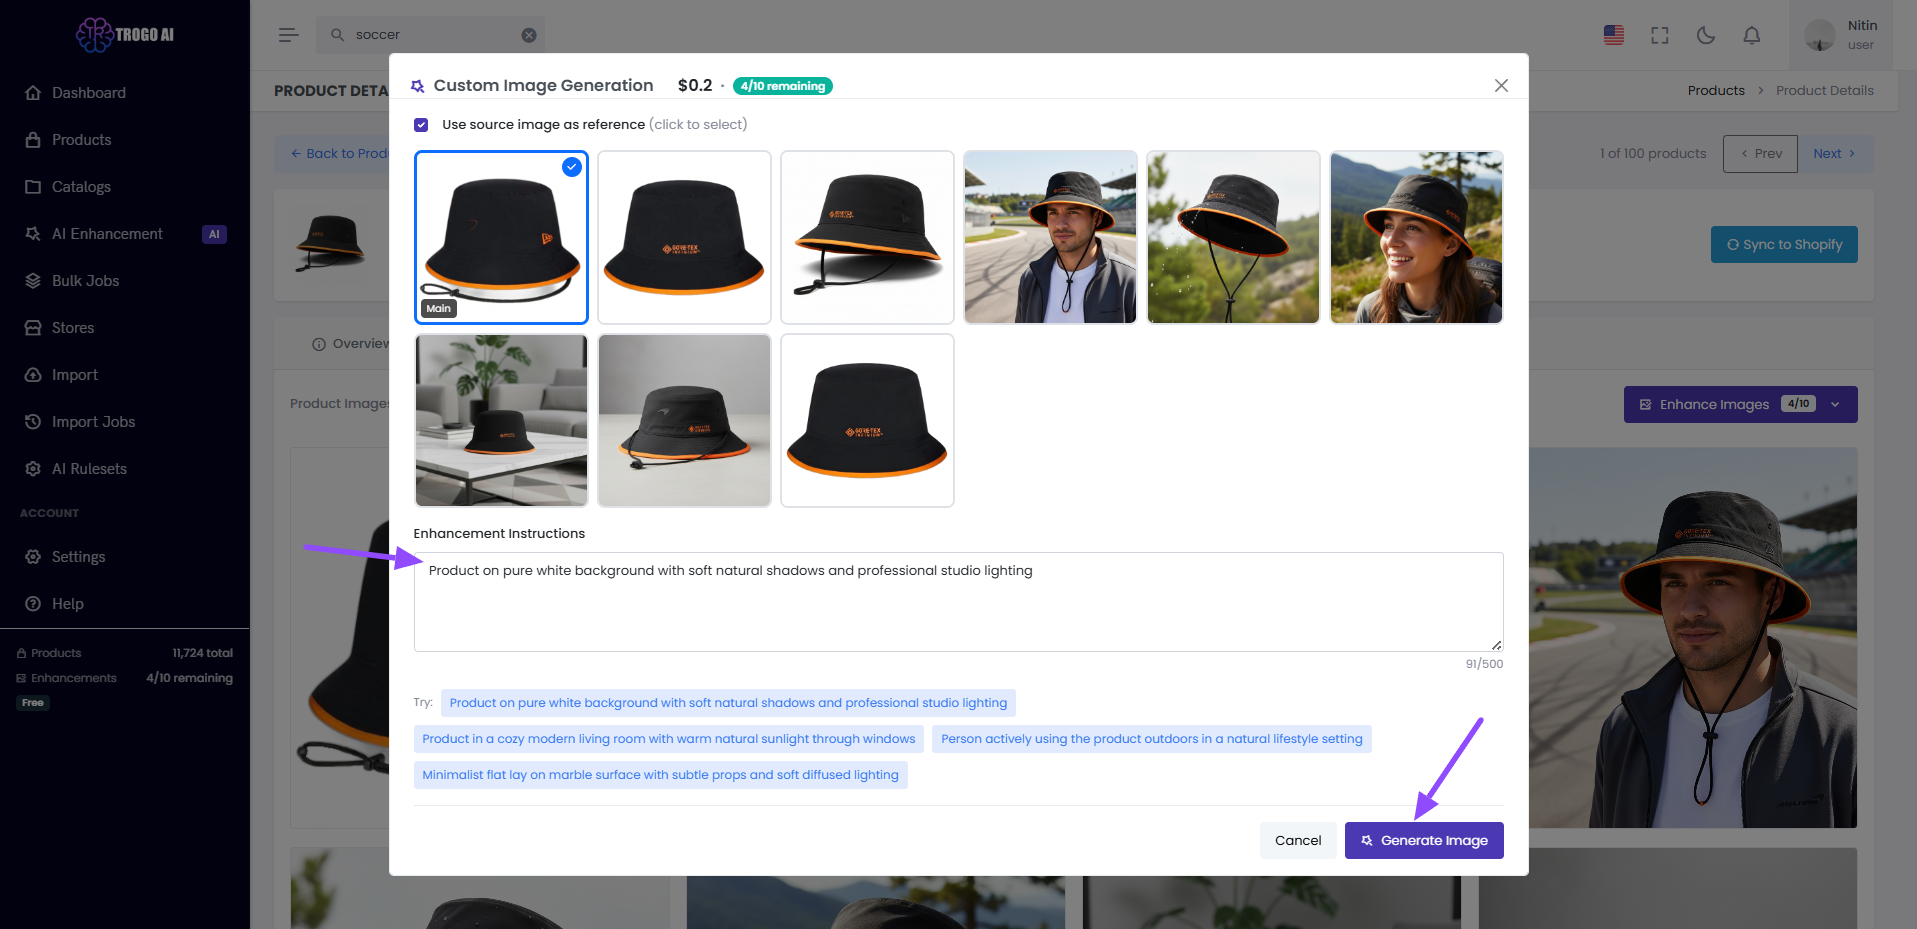Open the language selector flag
This screenshot has height=929, width=1917.
point(1613,35)
